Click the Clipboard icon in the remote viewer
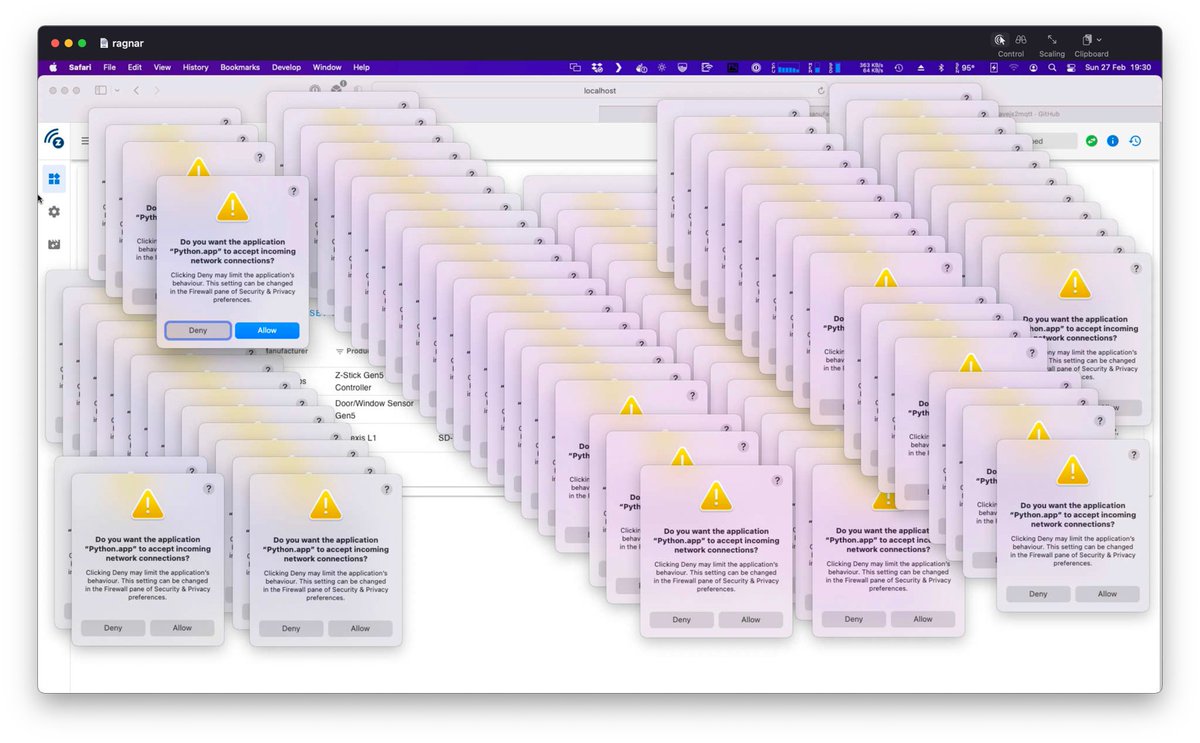Screen dimensions: 1200x743 pyautogui.click(x=1087, y=39)
